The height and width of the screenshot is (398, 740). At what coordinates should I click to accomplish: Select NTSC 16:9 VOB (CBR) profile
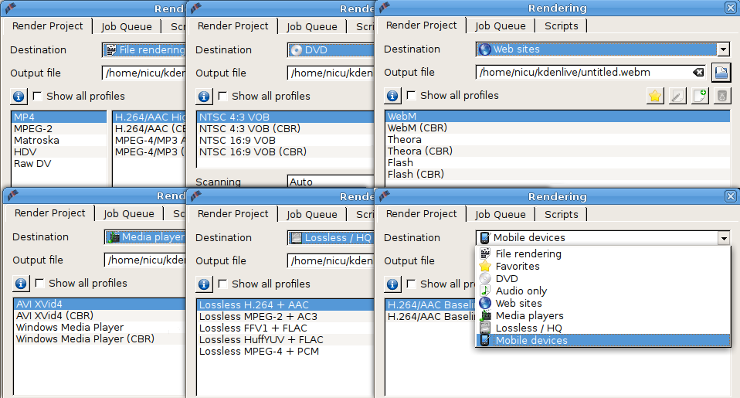pyautogui.click(x=286, y=152)
